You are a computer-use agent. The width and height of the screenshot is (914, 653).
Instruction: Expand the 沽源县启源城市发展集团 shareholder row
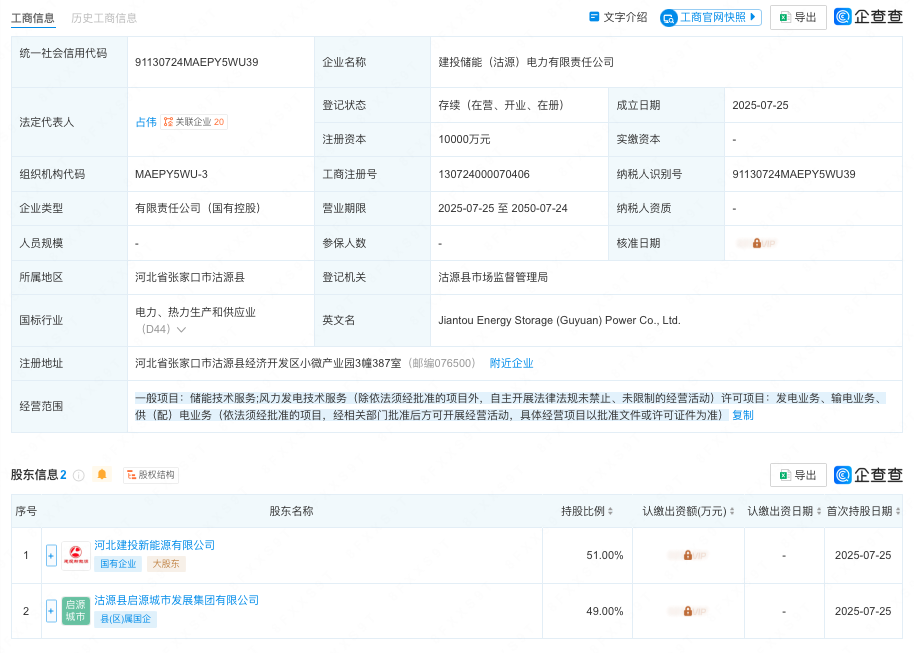(51, 611)
